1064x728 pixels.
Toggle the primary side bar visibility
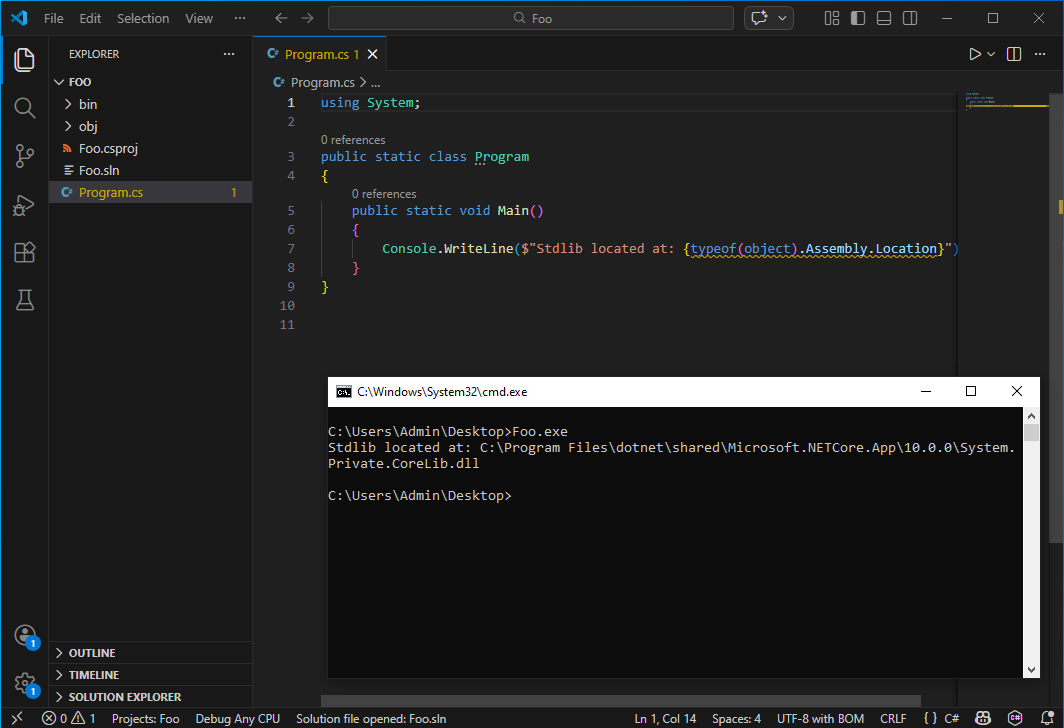click(x=858, y=18)
